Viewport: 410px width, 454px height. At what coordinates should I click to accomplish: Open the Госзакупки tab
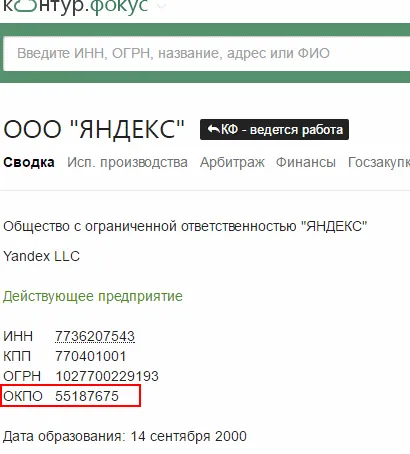[379, 163]
